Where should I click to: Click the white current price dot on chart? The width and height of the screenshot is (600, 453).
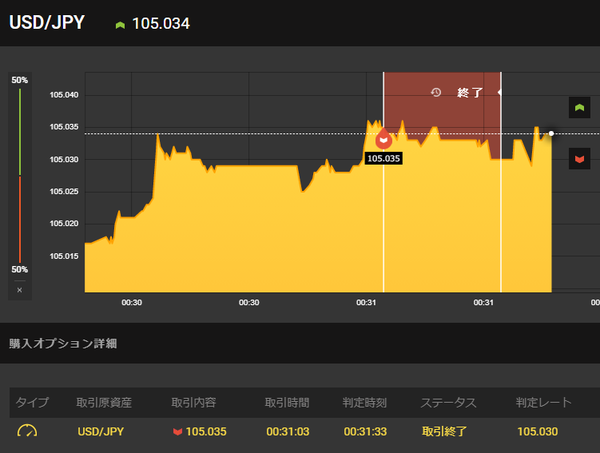click(x=551, y=134)
